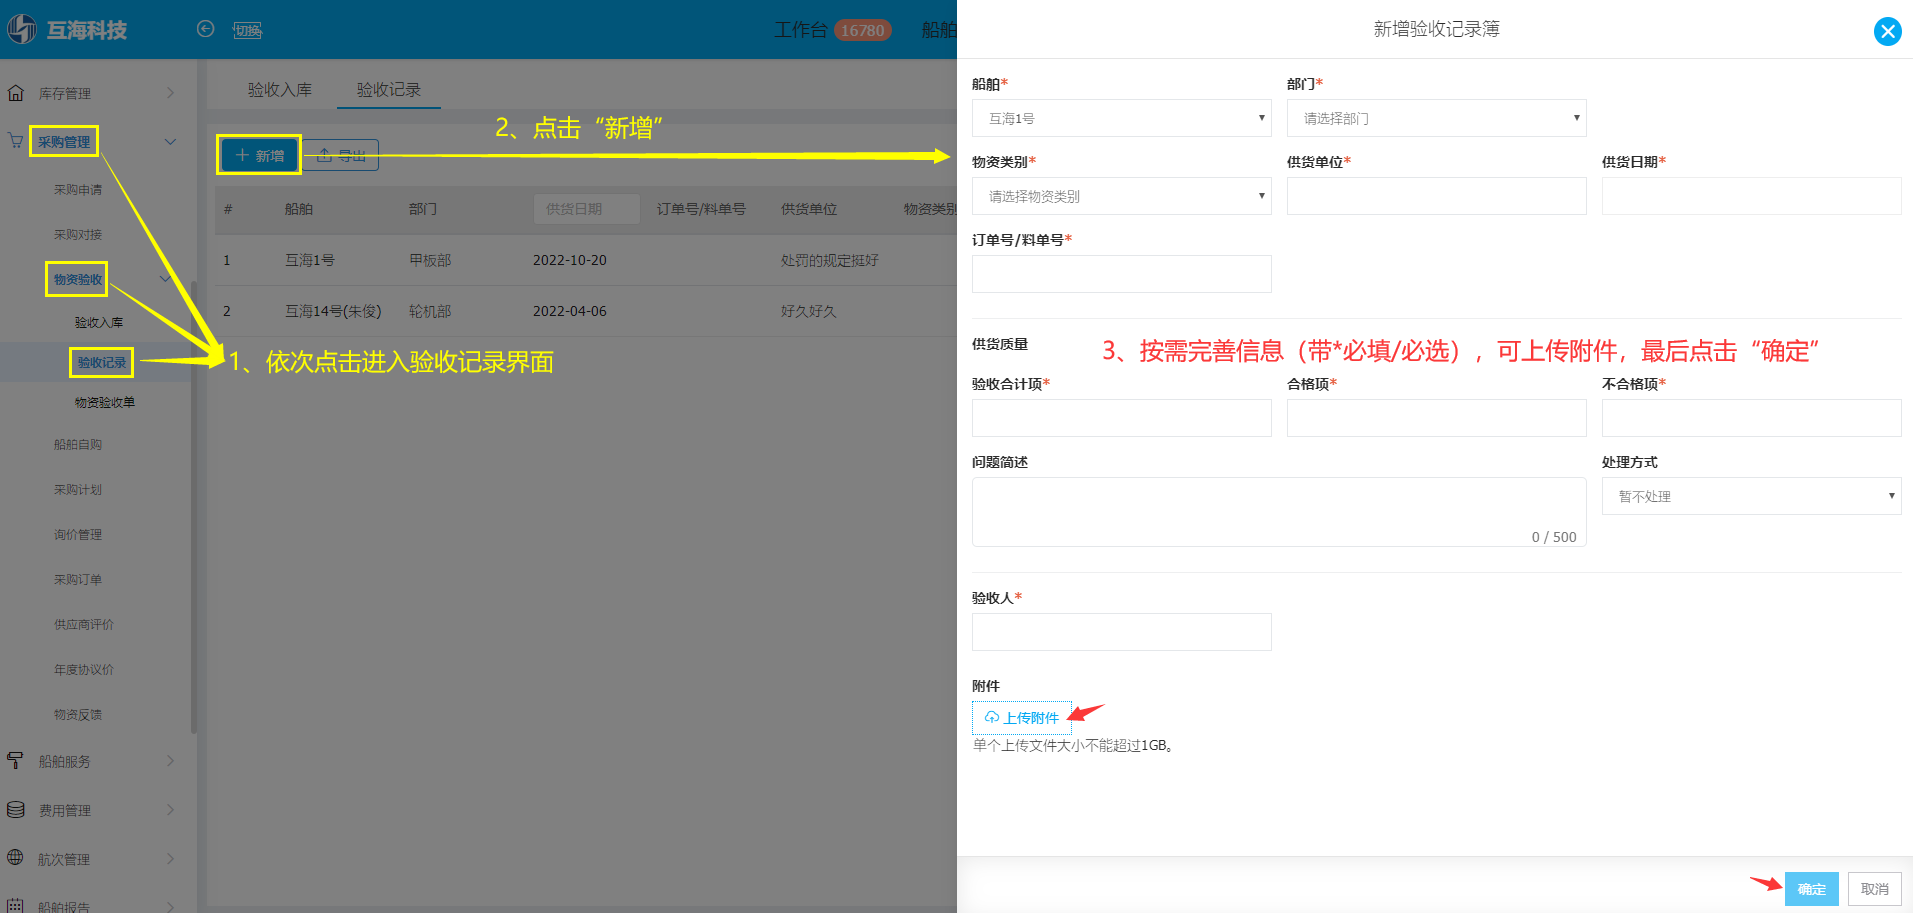Image resolution: width=1913 pixels, height=913 pixels.
Task: Click the 互海科技 logo icon
Action: tap(22, 29)
